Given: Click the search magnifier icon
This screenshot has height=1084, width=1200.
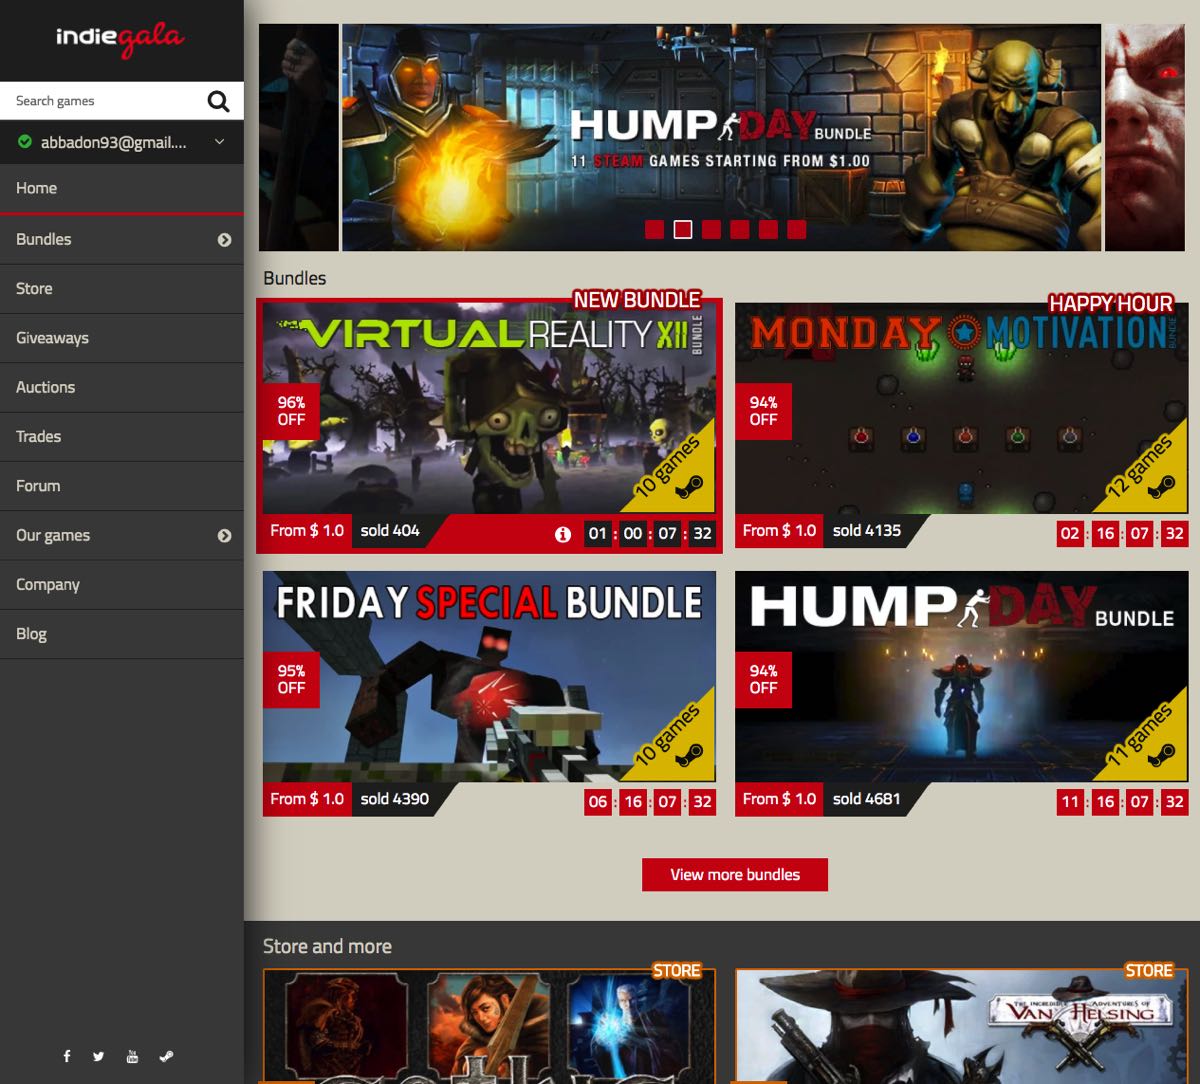Looking at the screenshot, I should [x=218, y=101].
